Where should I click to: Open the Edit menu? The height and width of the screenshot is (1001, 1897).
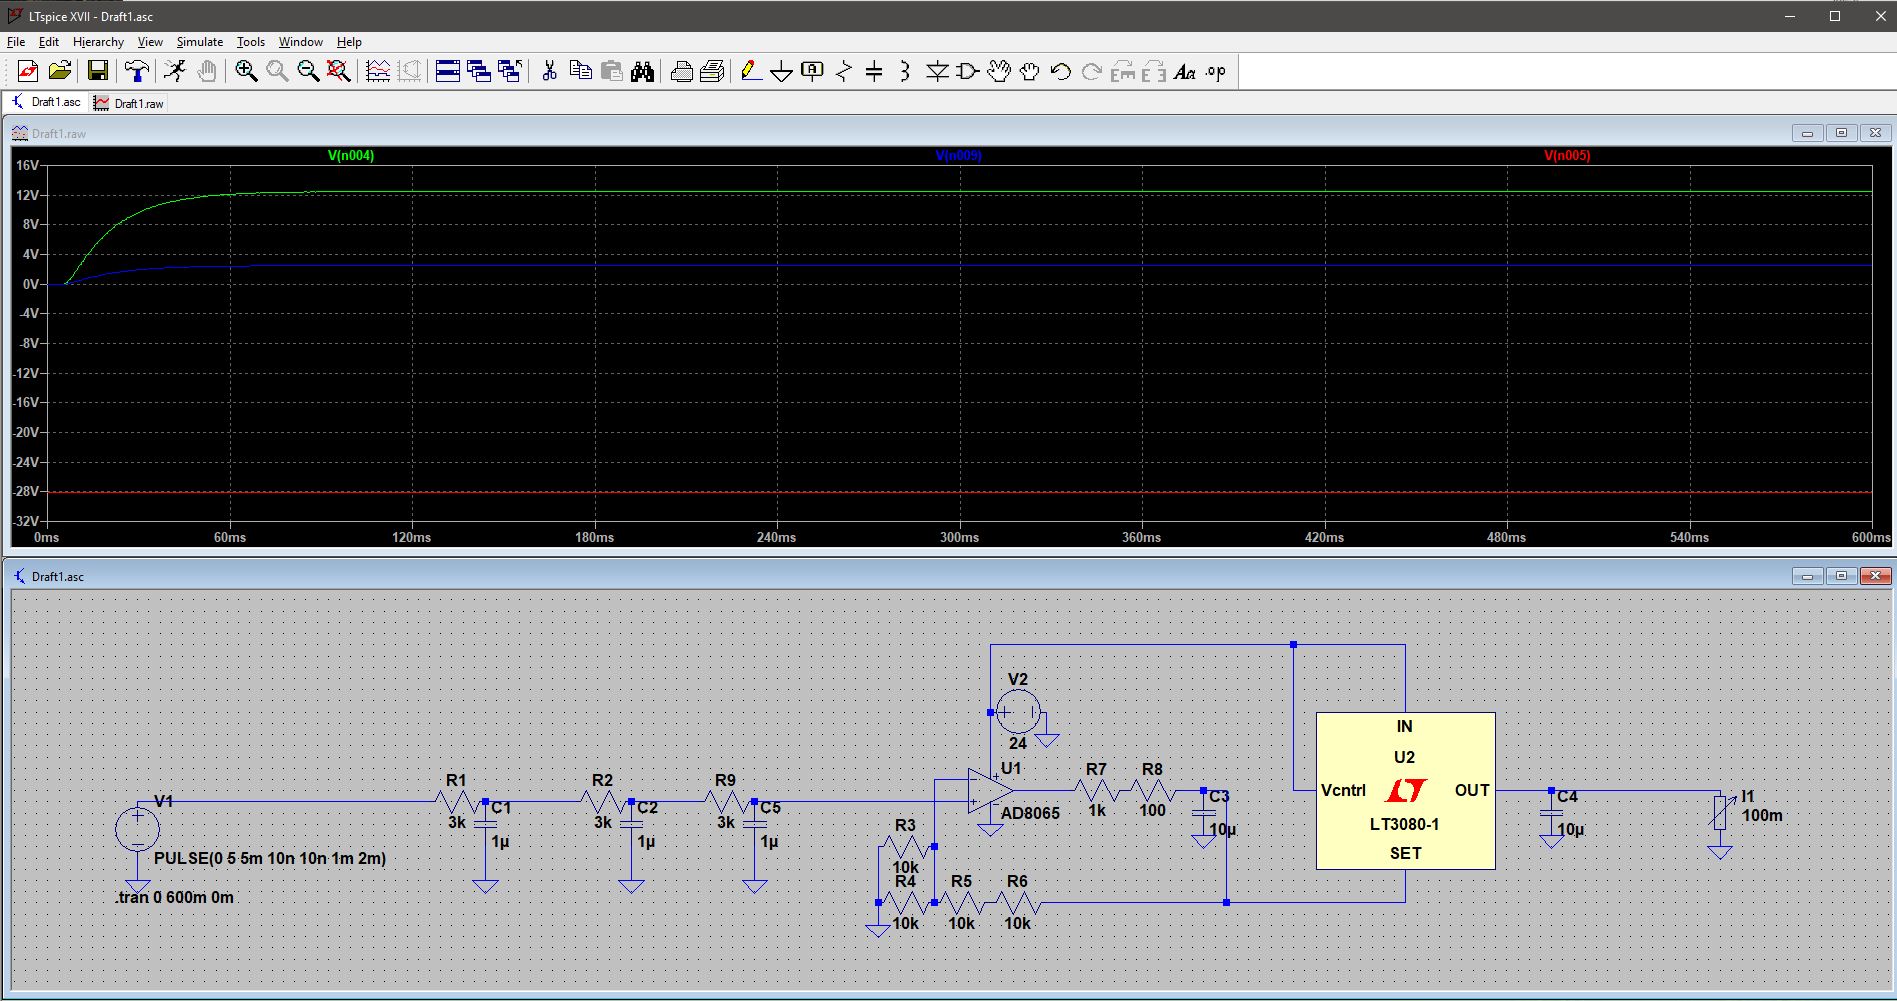pos(49,42)
